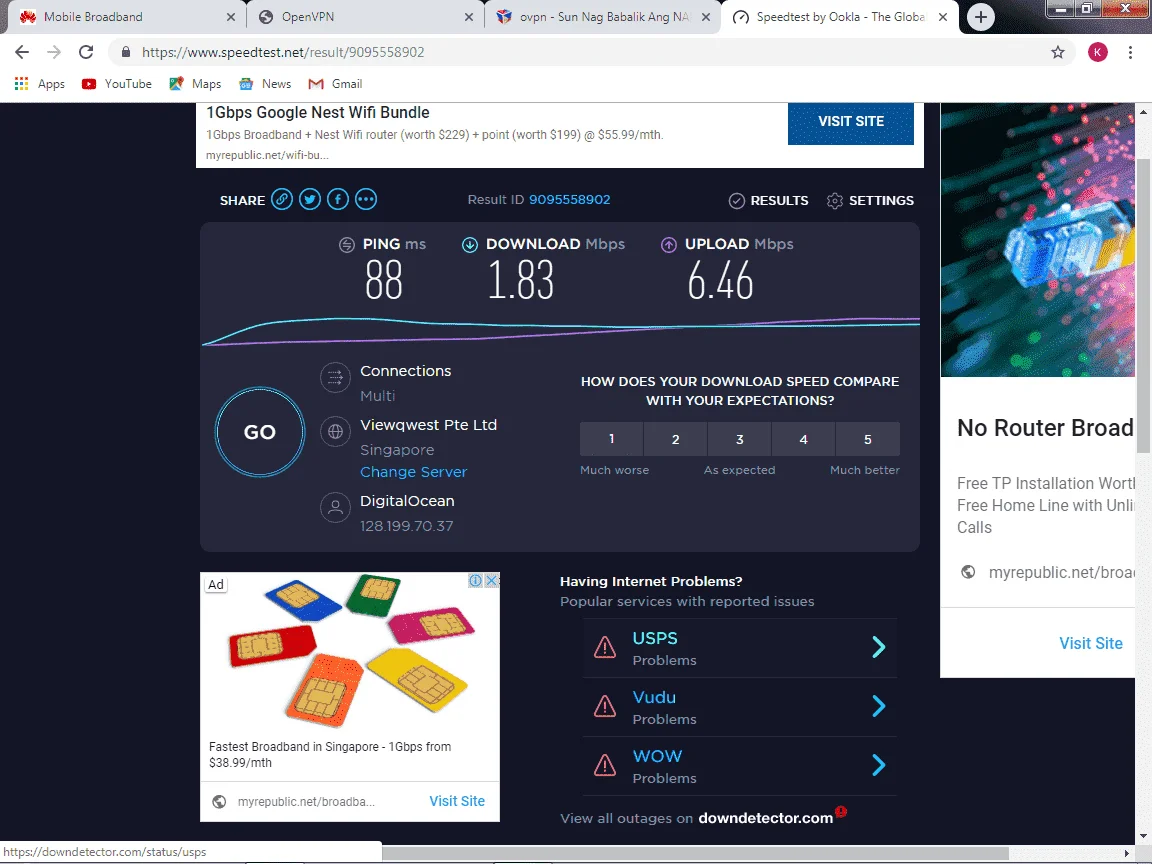Bookmark this page with the star

point(1058,52)
